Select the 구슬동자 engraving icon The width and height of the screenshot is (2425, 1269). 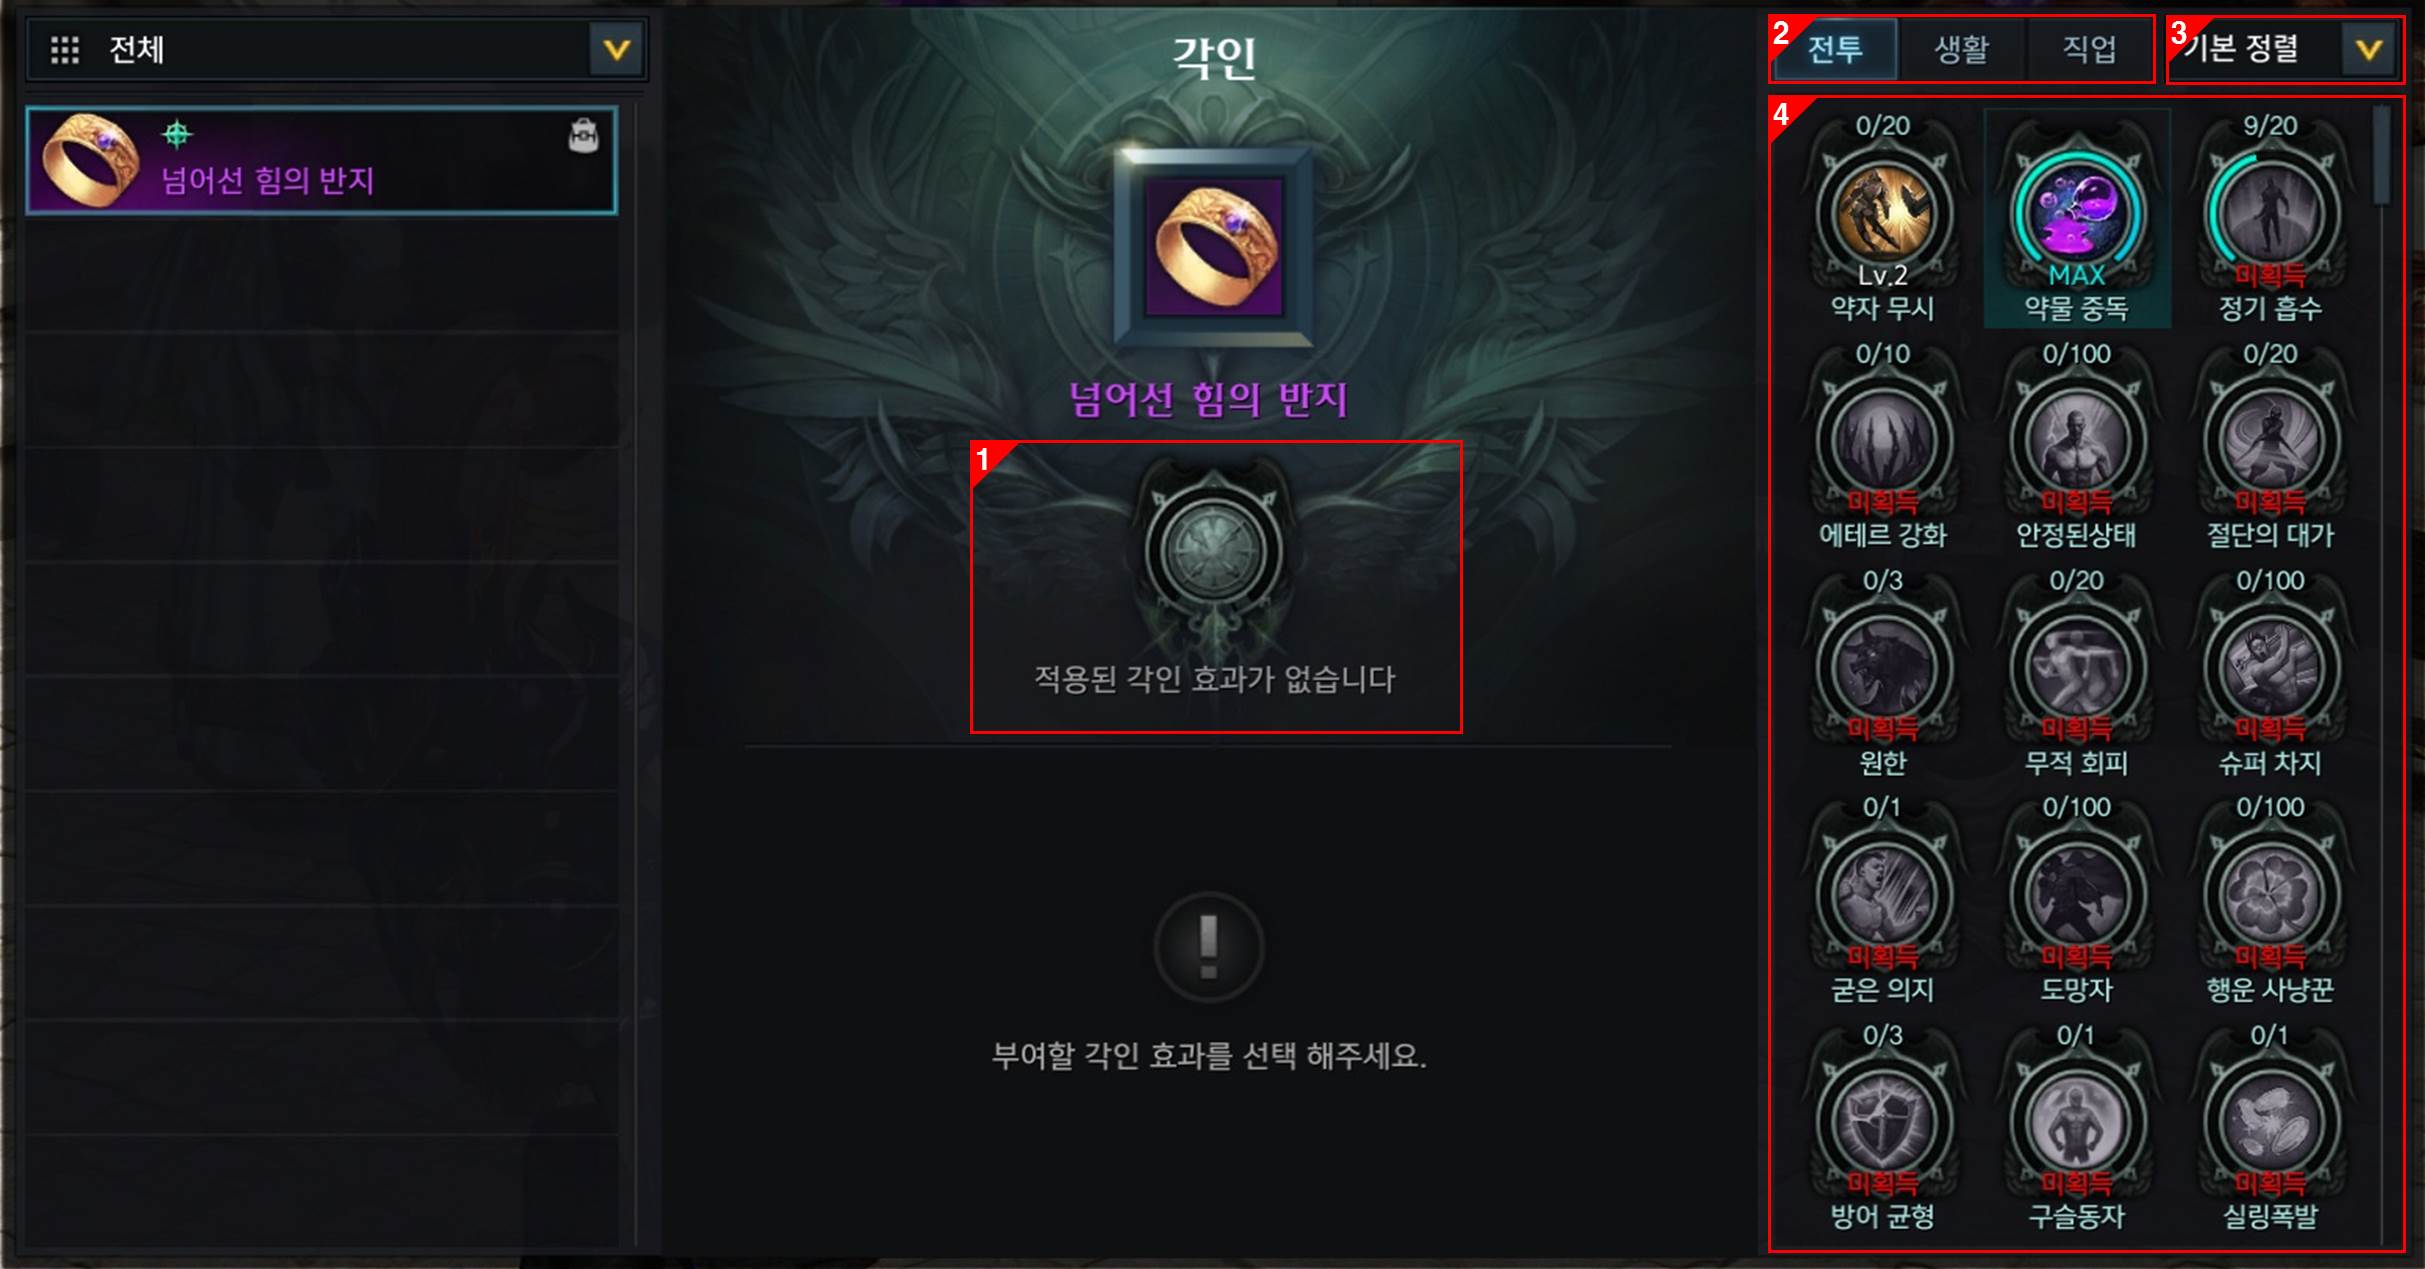tap(2077, 1121)
